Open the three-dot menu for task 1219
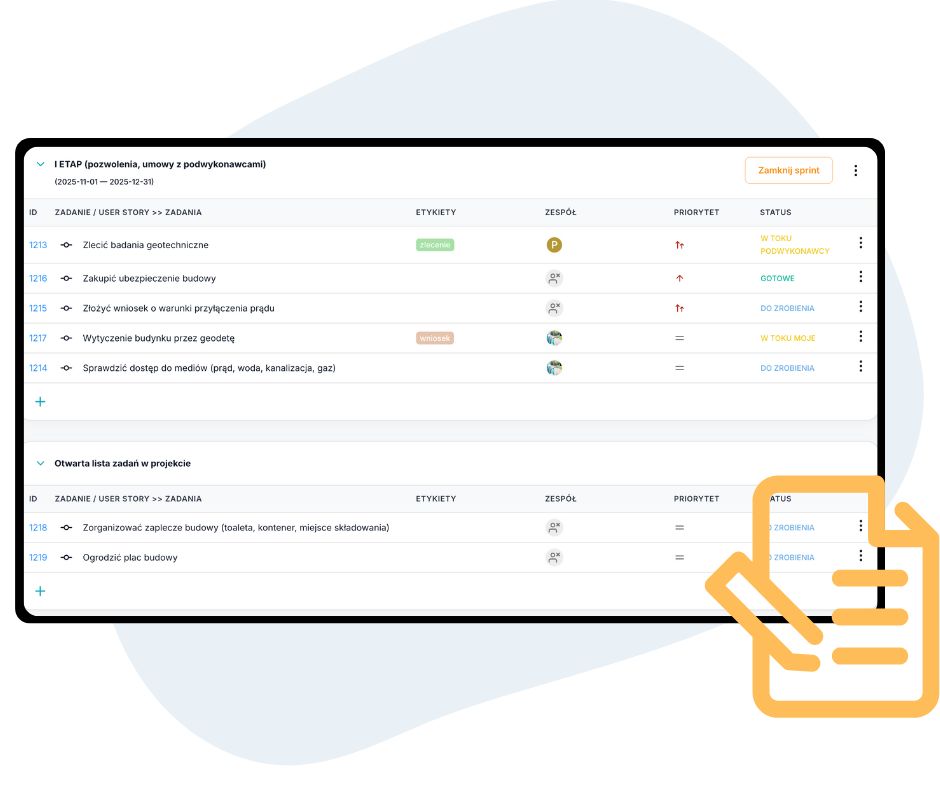 pyautogui.click(x=860, y=556)
